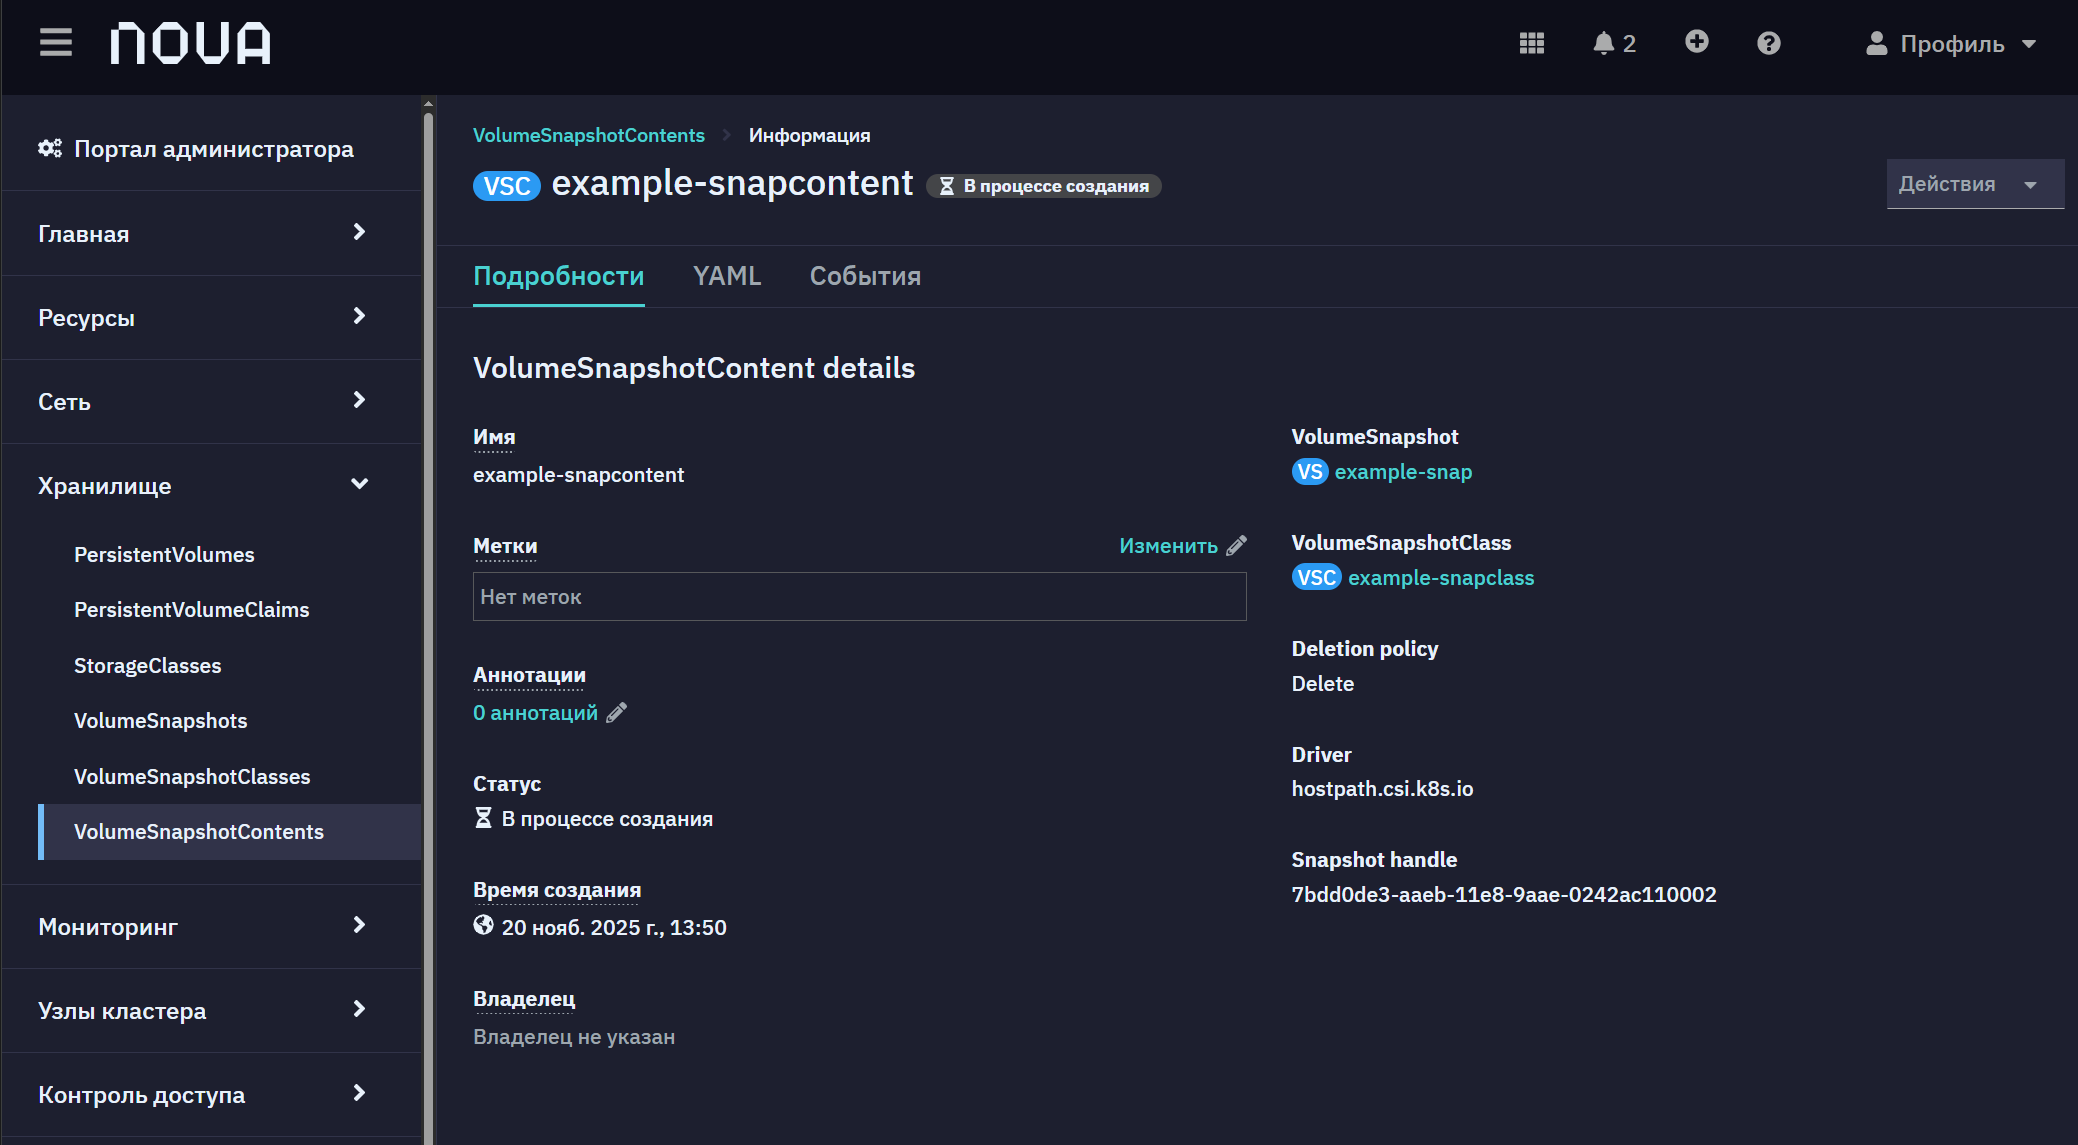
Task: Click the hourglass status badge in header
Action: 1044,186
